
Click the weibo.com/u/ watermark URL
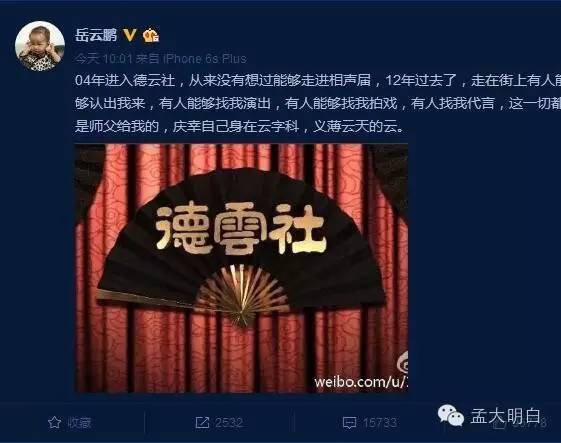(361, 382)
